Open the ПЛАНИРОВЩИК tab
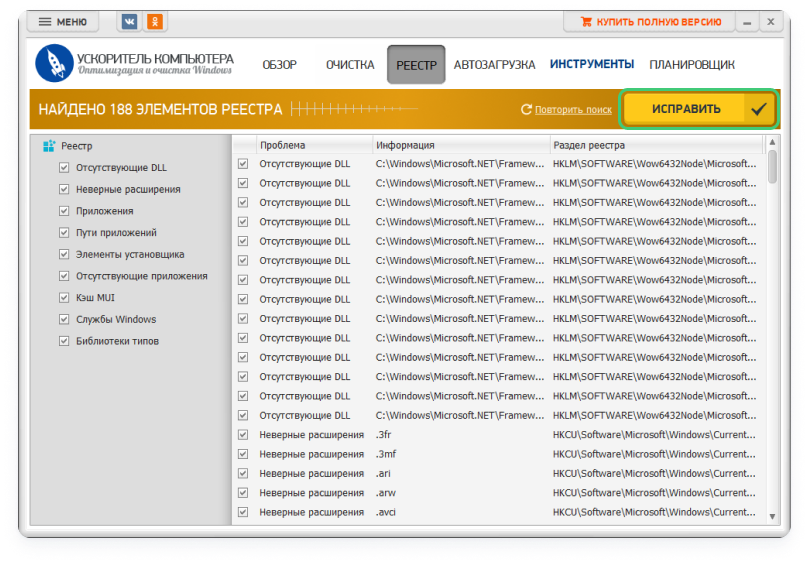 point(692,65)
